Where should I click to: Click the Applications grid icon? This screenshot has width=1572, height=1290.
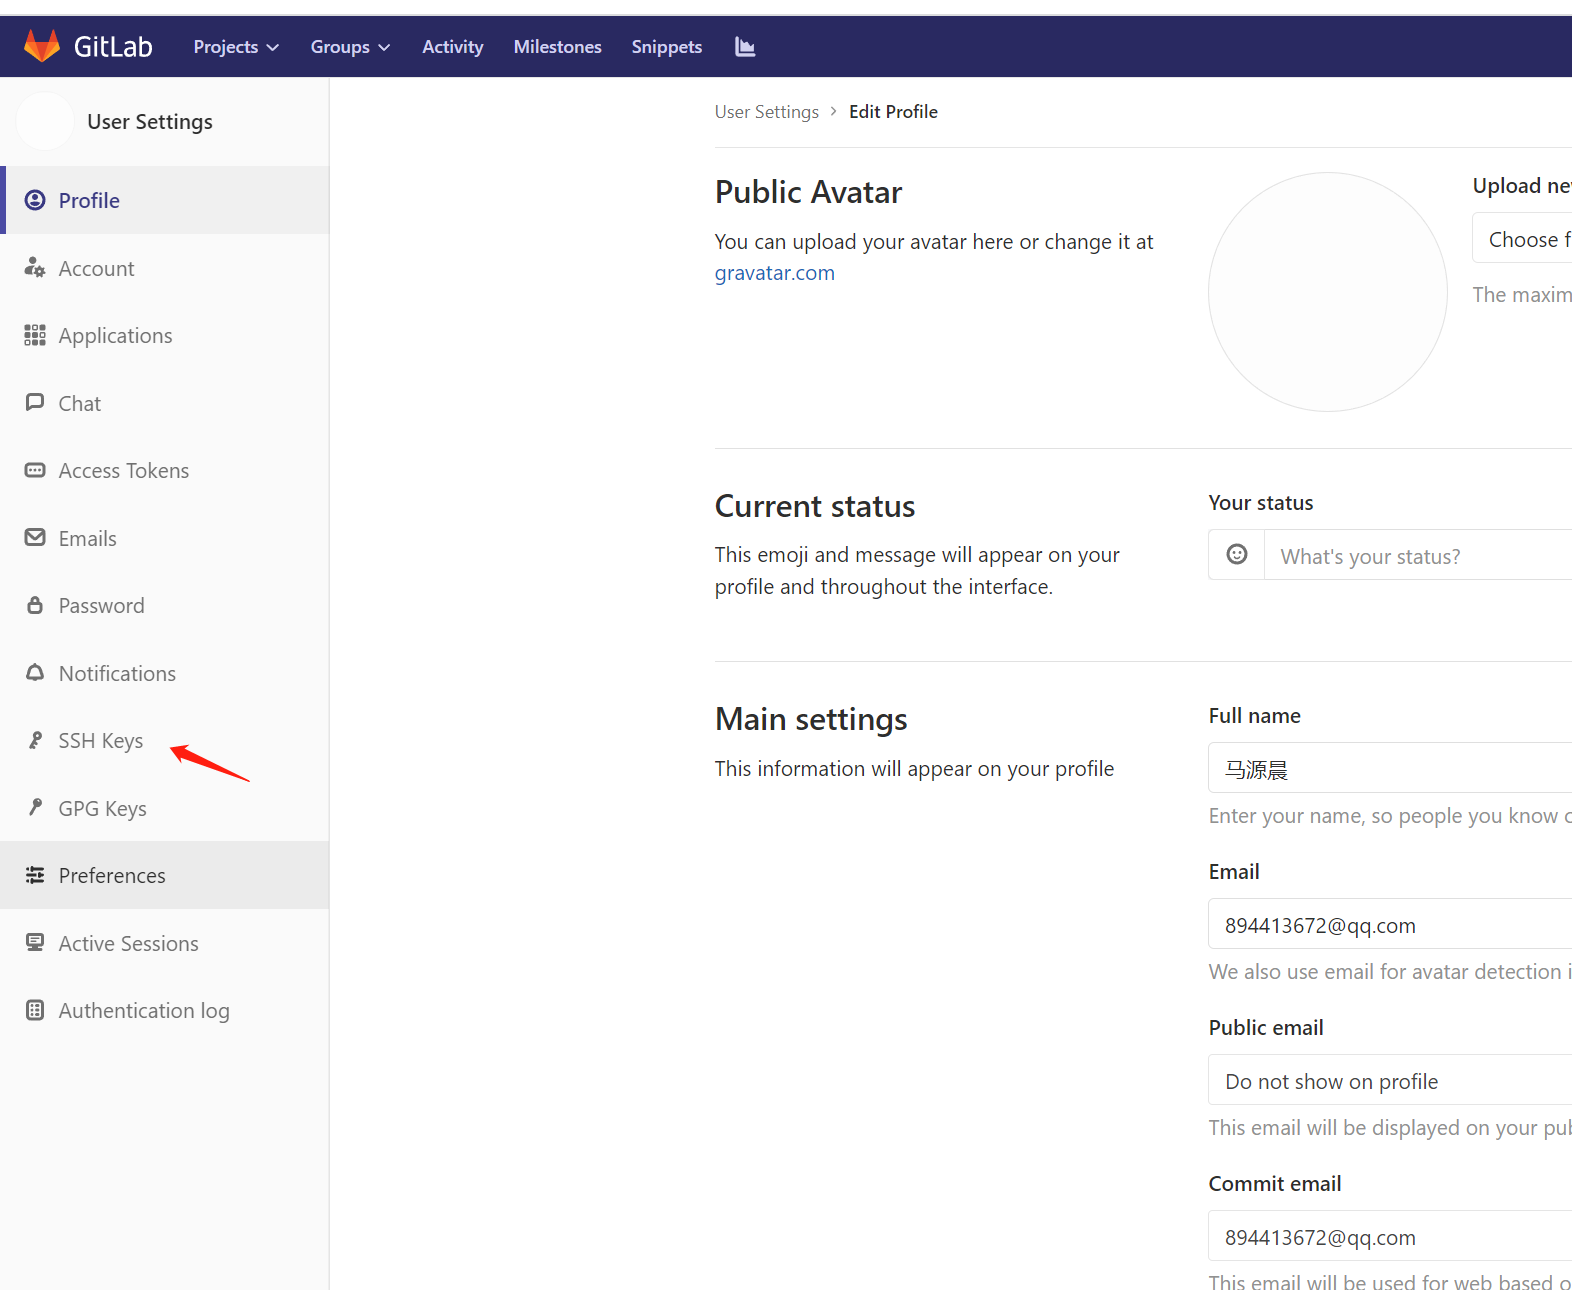click(35, 335)
